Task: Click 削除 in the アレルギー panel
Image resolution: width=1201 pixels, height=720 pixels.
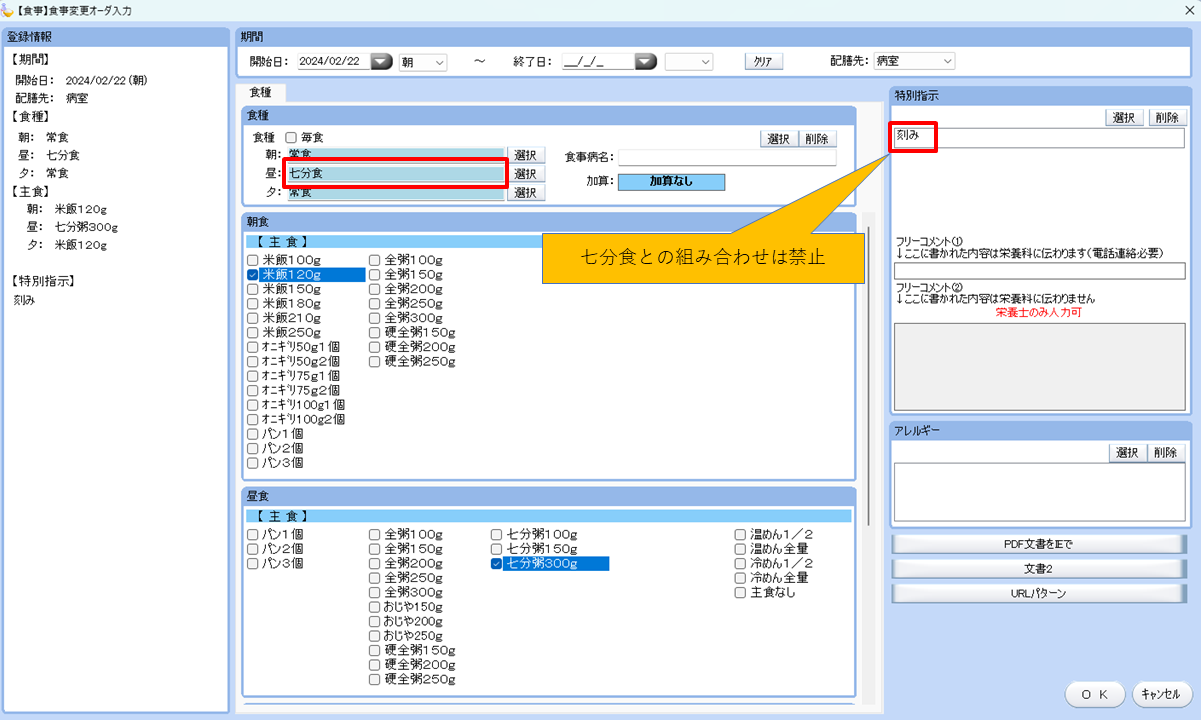Action: pyautogui.click(x=1166, y=453)
